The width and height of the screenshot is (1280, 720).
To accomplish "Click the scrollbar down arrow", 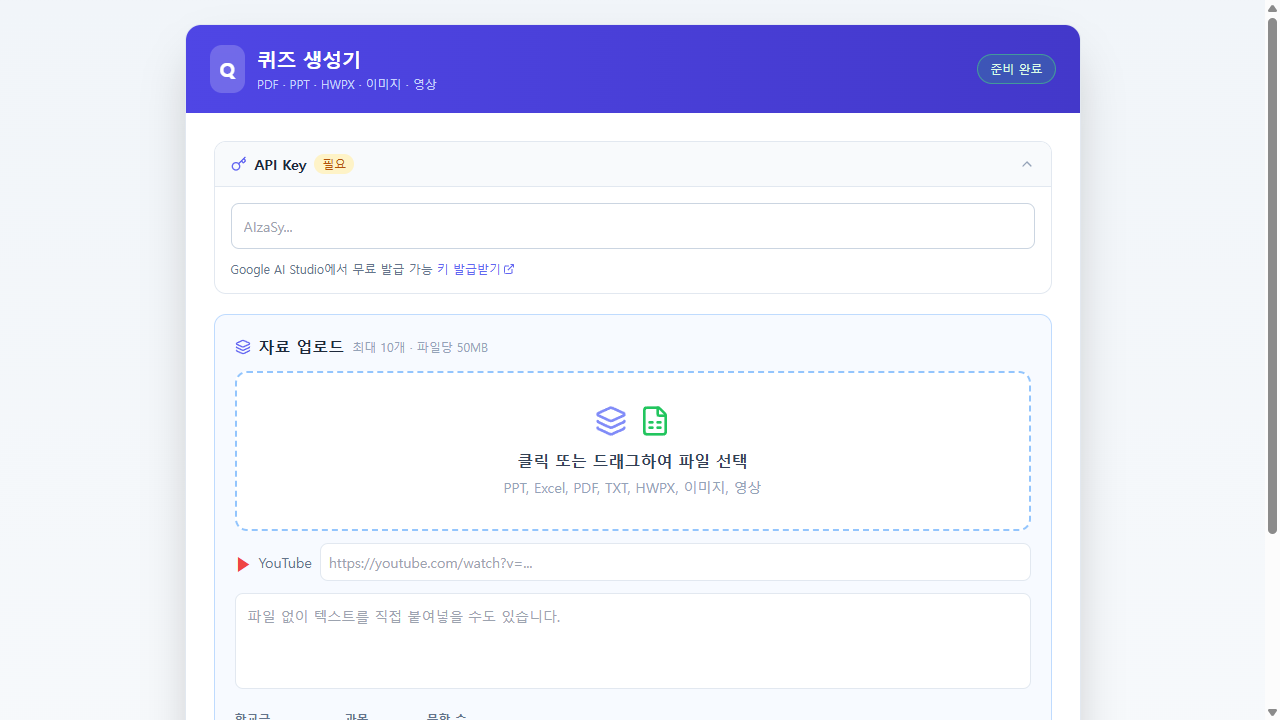I will click(x=1272, y=712).
